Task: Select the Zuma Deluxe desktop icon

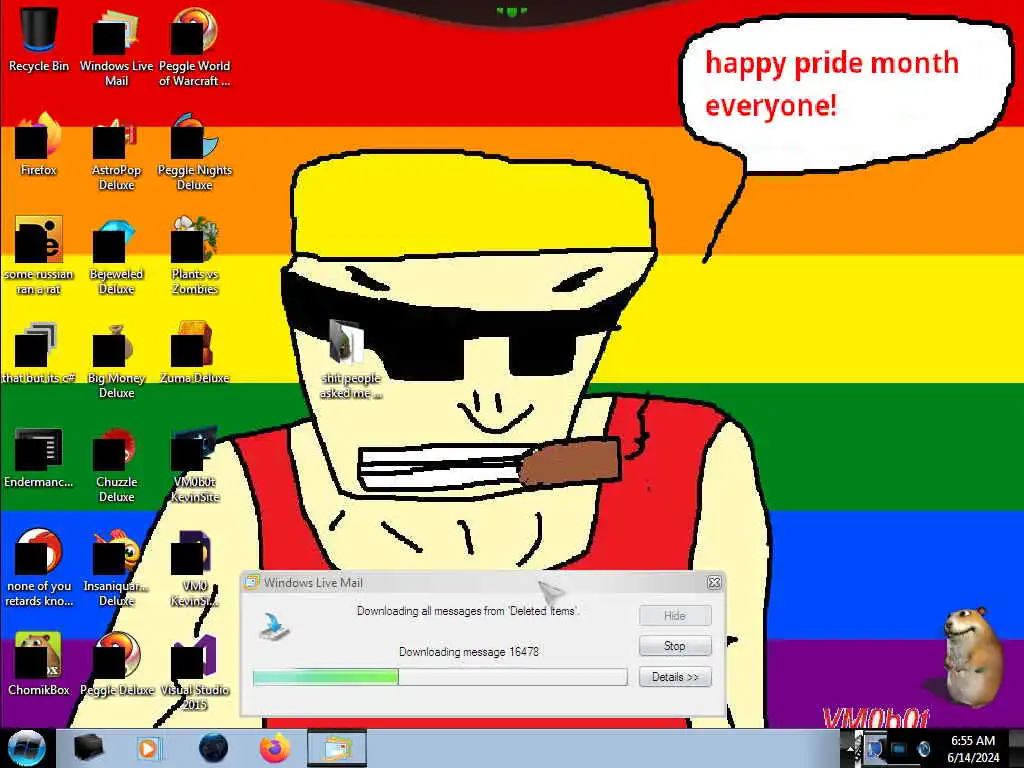Action: pyautogui.click(x=195, y=353)
